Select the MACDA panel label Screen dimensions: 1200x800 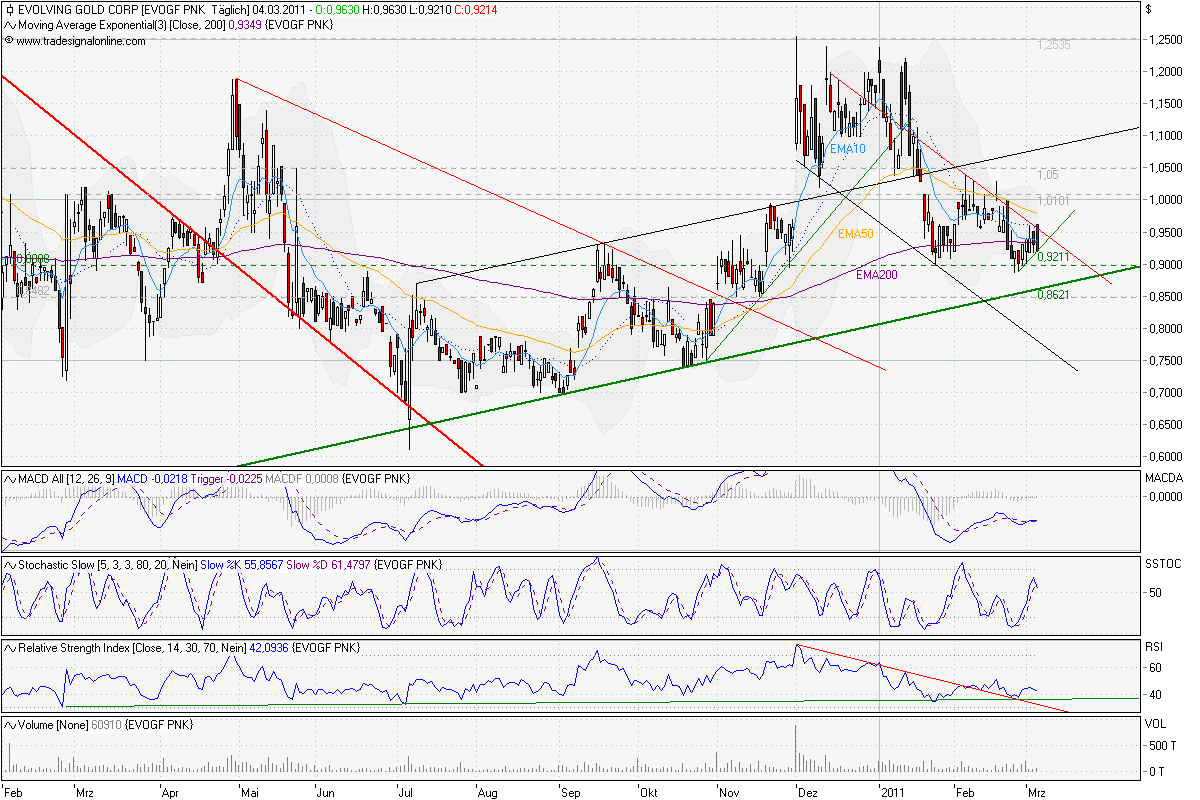(1163, 478)
